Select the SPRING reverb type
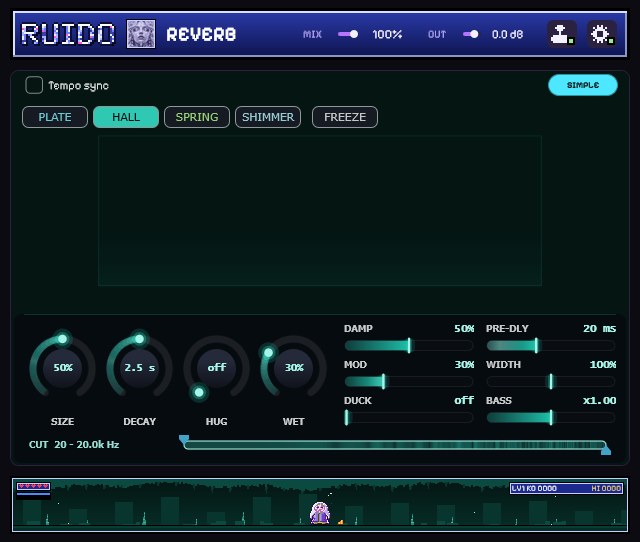The height and width of the screenshot is (542, 640). point(197,117)
